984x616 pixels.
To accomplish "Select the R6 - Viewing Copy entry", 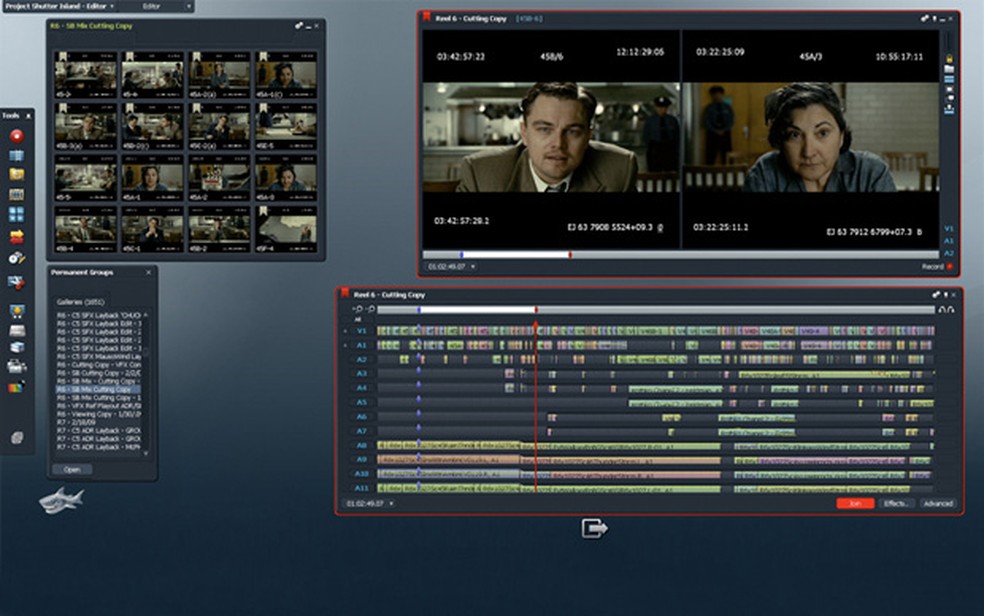I will click(98, 414).
